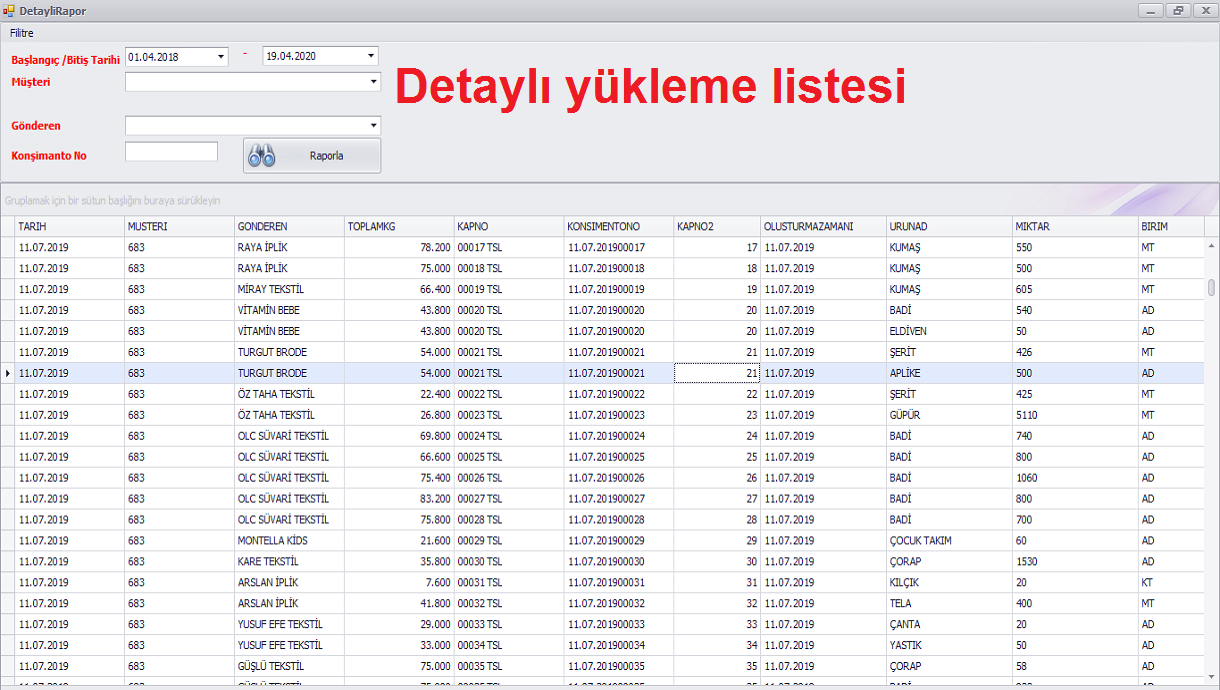Click the URUNAD column header
1220x690 pixels.
click(950, 227)
